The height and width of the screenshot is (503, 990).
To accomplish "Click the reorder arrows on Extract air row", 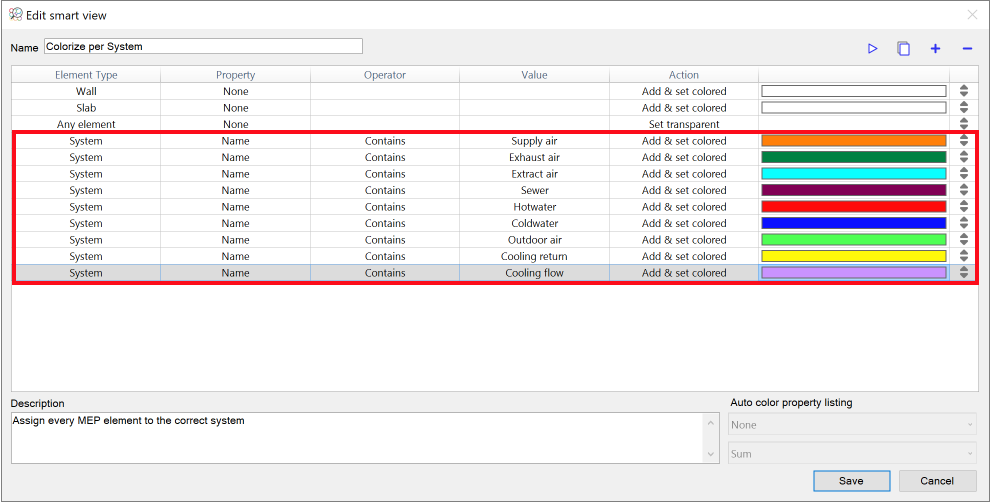I will tap(963, 173).
